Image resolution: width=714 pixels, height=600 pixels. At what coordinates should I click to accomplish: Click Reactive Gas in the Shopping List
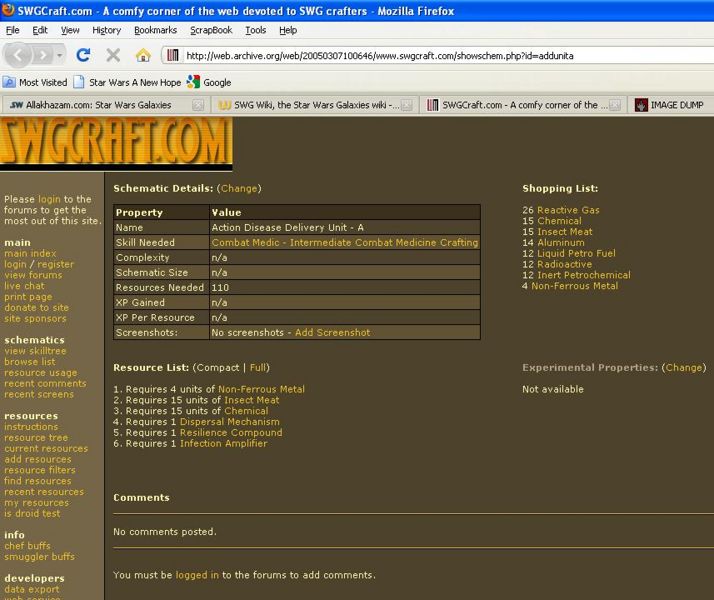coord(568,210)
